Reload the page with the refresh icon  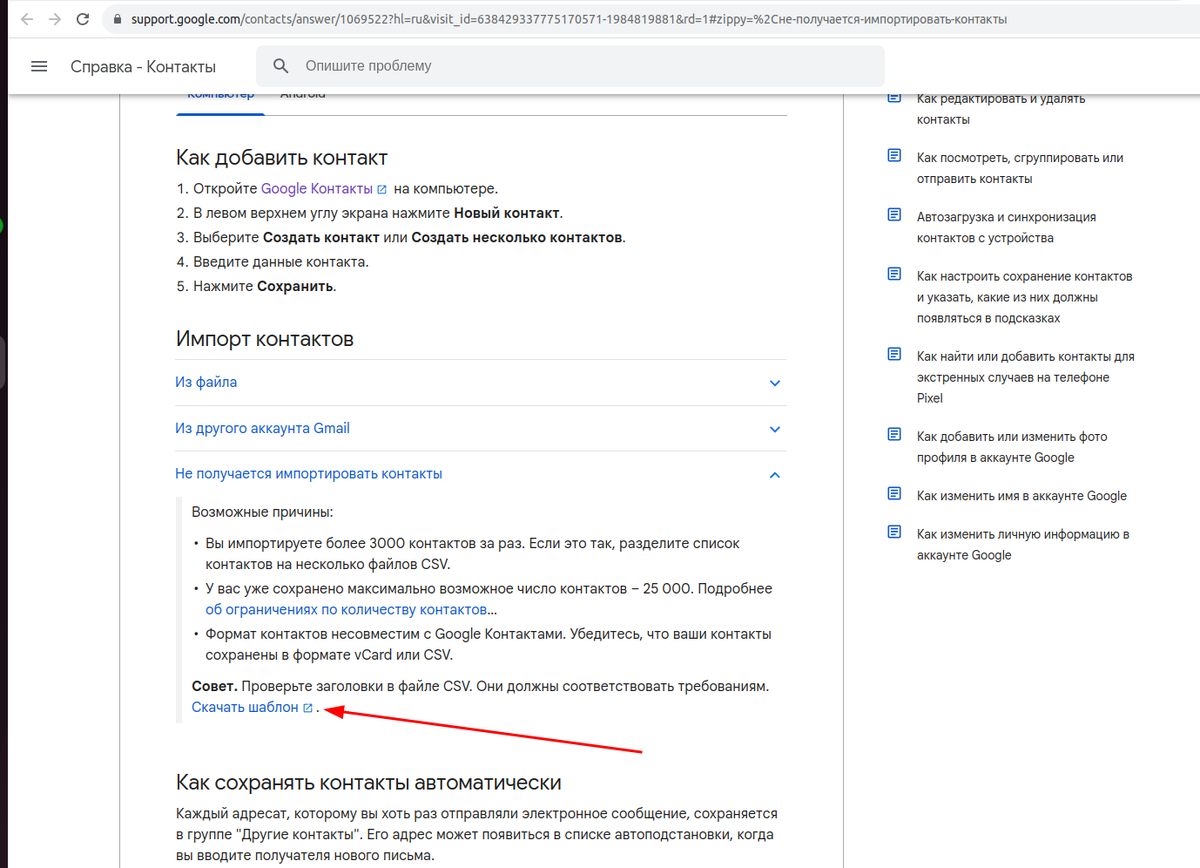pos(83,19)
